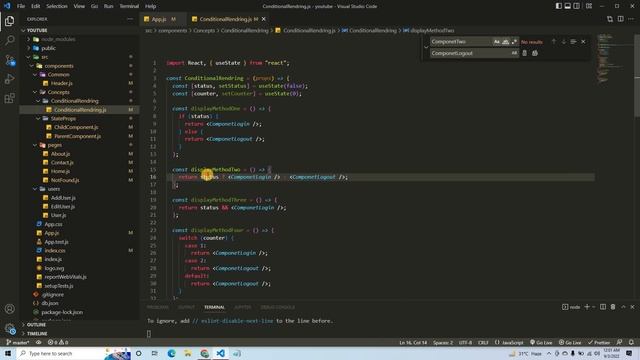Collapse the ConditionalRendring folder
This screenshot has width=640, height=360.
click(x=38, y=101)
